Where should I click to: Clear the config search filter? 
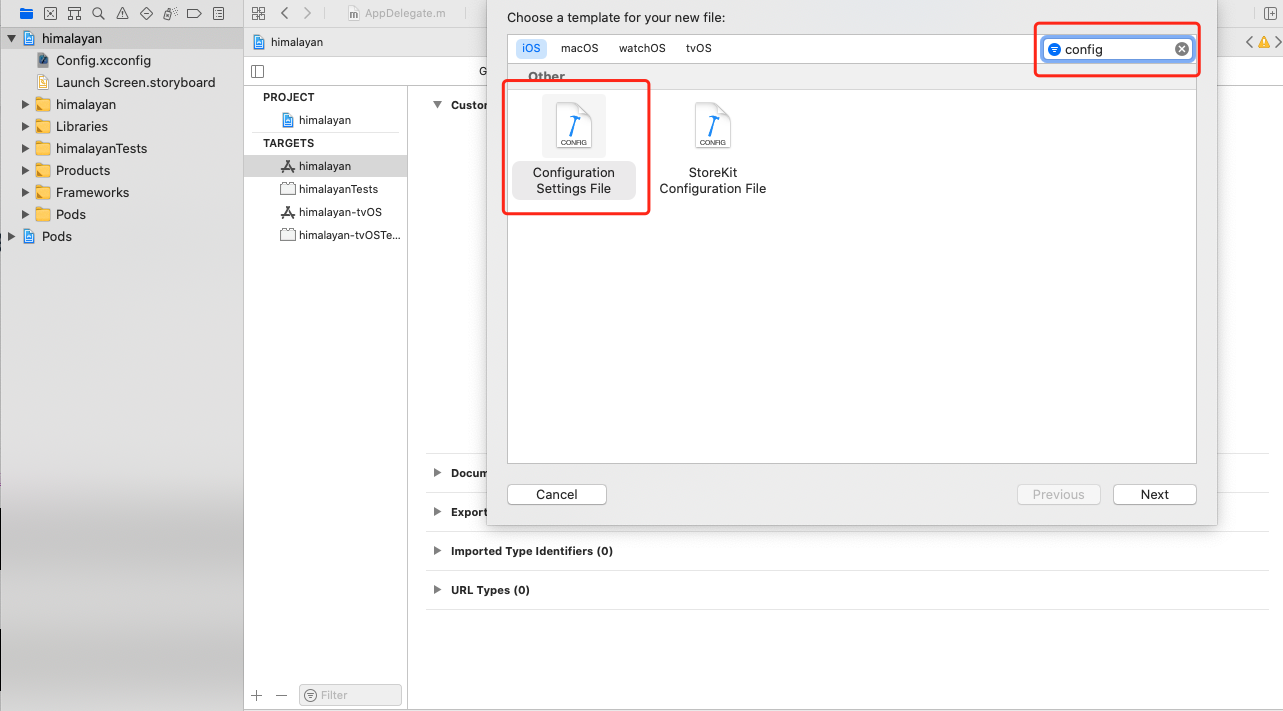(1181, 49)
